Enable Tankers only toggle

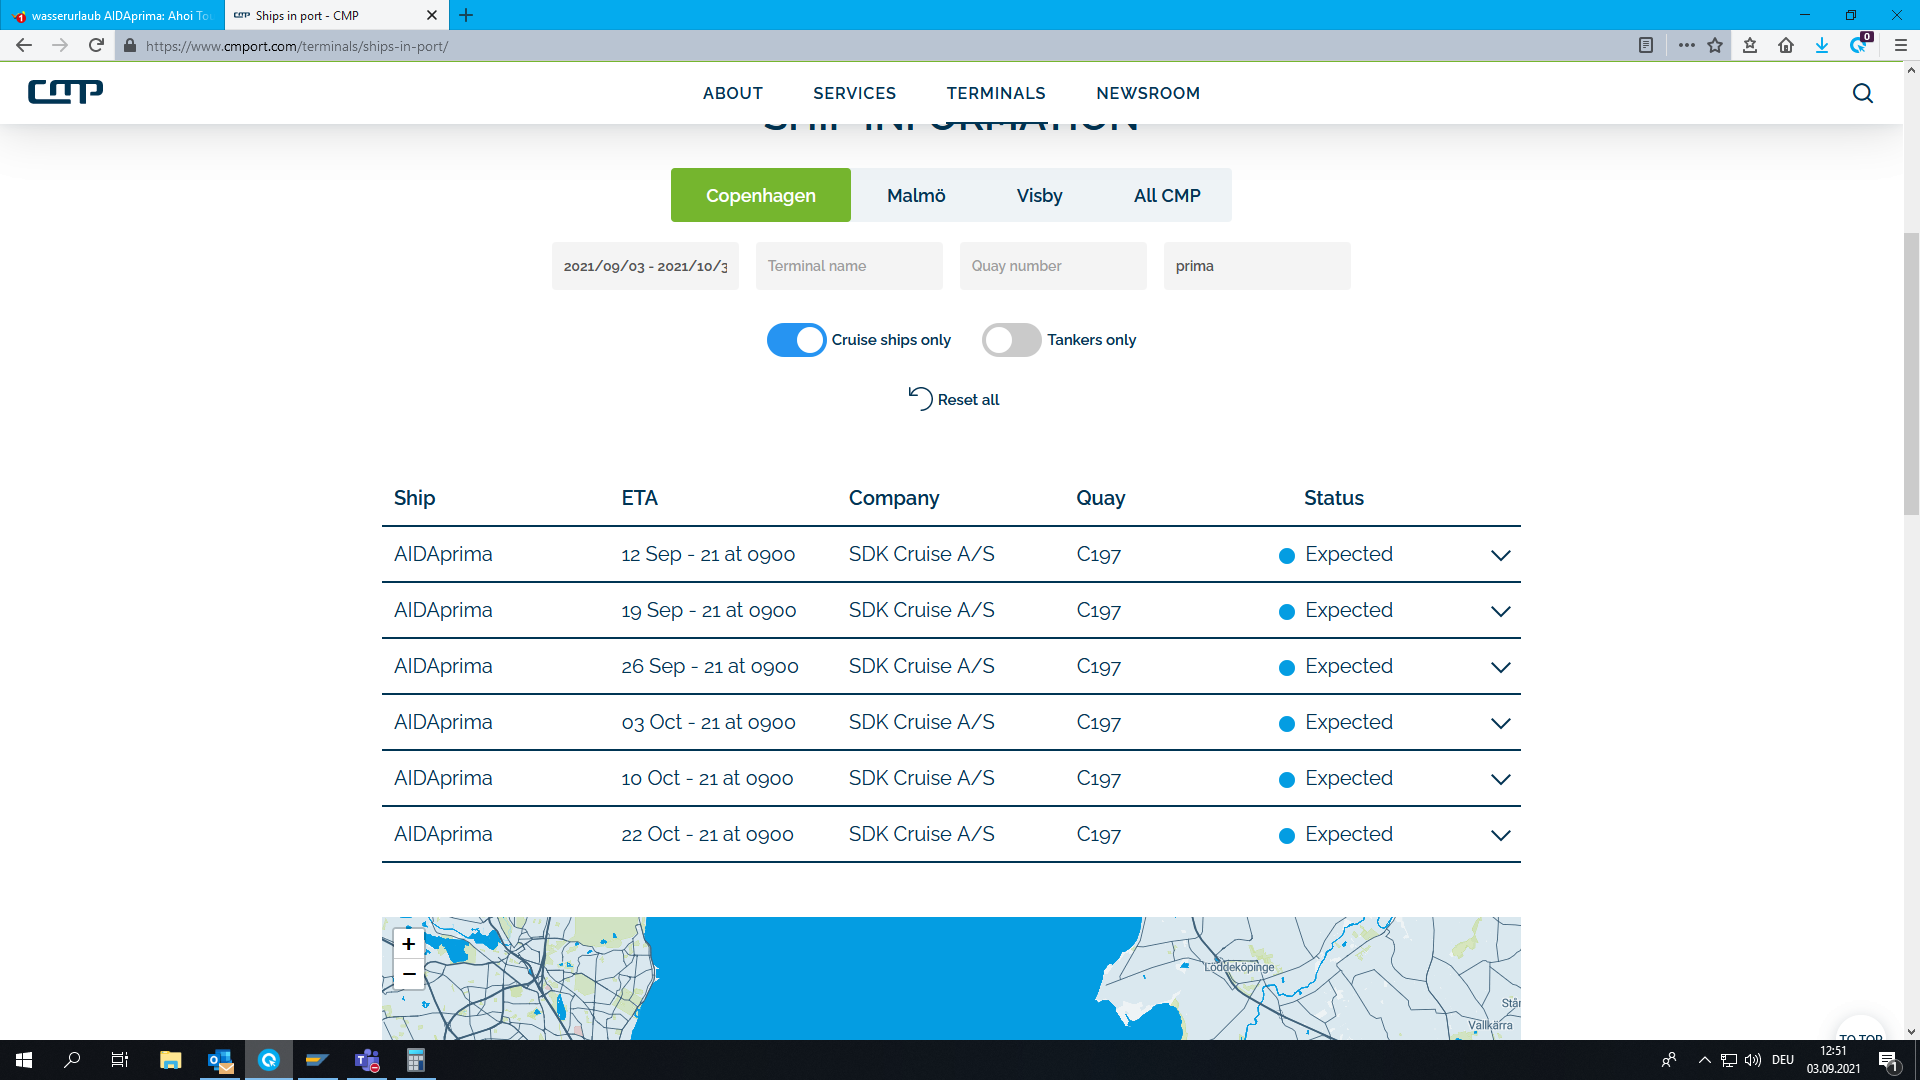pyautogui.click(x=1011, y=340)
